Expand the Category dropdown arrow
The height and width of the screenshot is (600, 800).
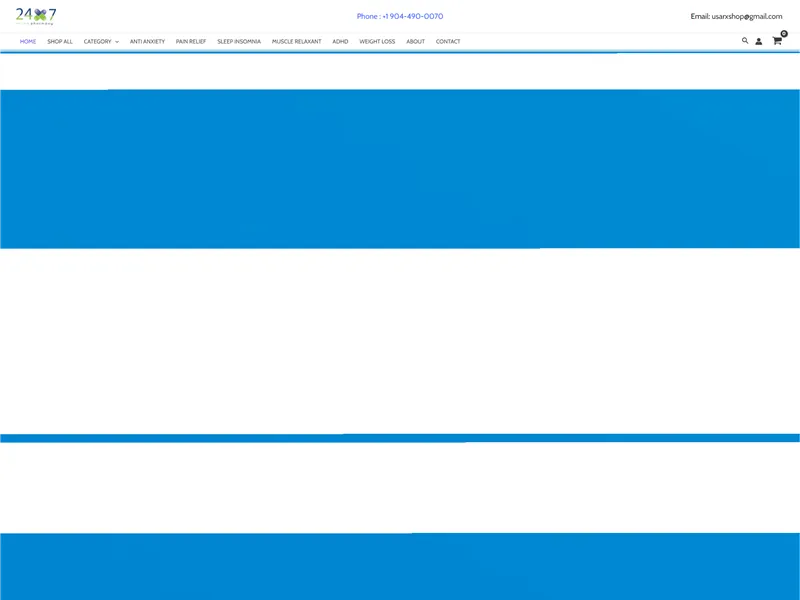(117, 42)
